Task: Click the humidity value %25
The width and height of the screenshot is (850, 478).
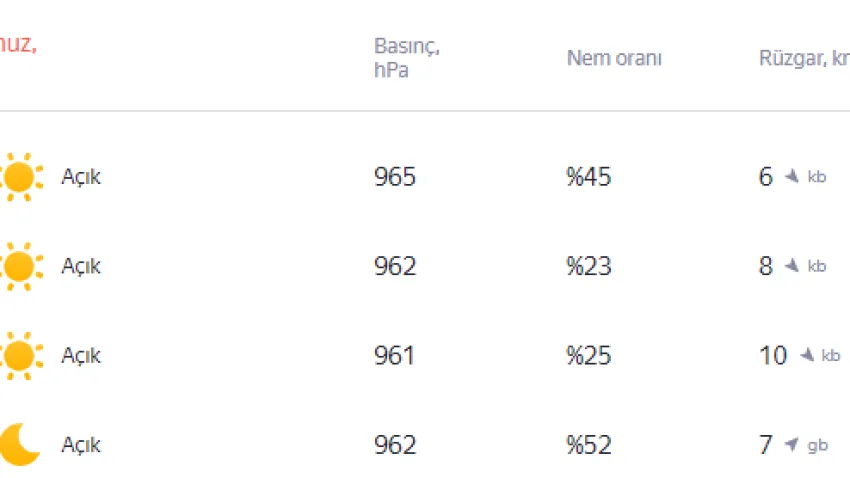Action: (589, 355)
